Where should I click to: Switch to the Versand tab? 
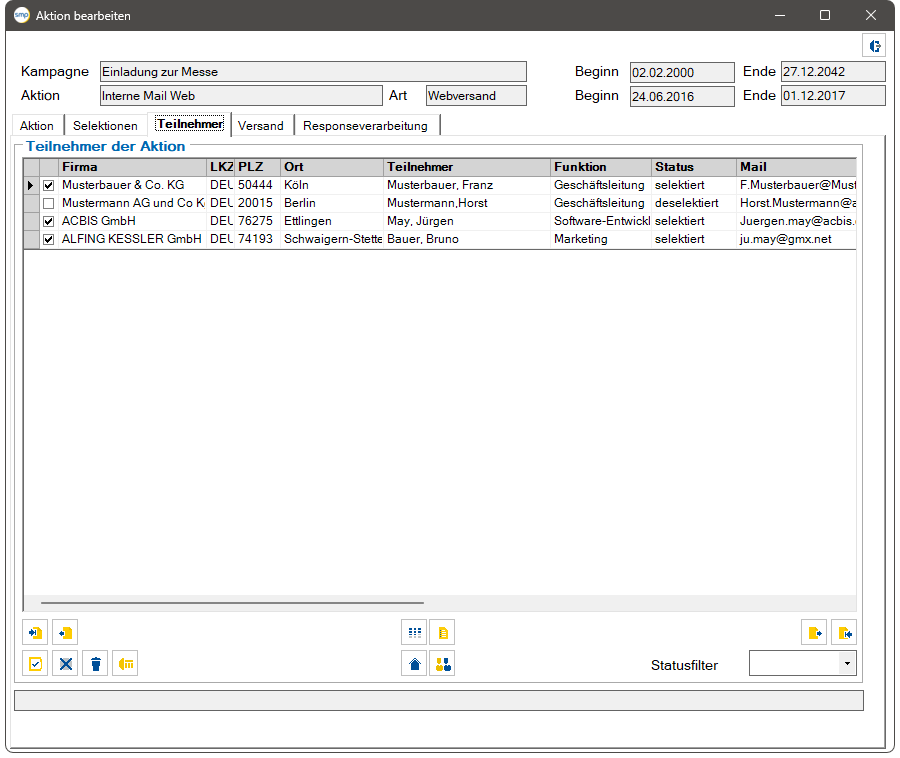[x=261, y=126]
